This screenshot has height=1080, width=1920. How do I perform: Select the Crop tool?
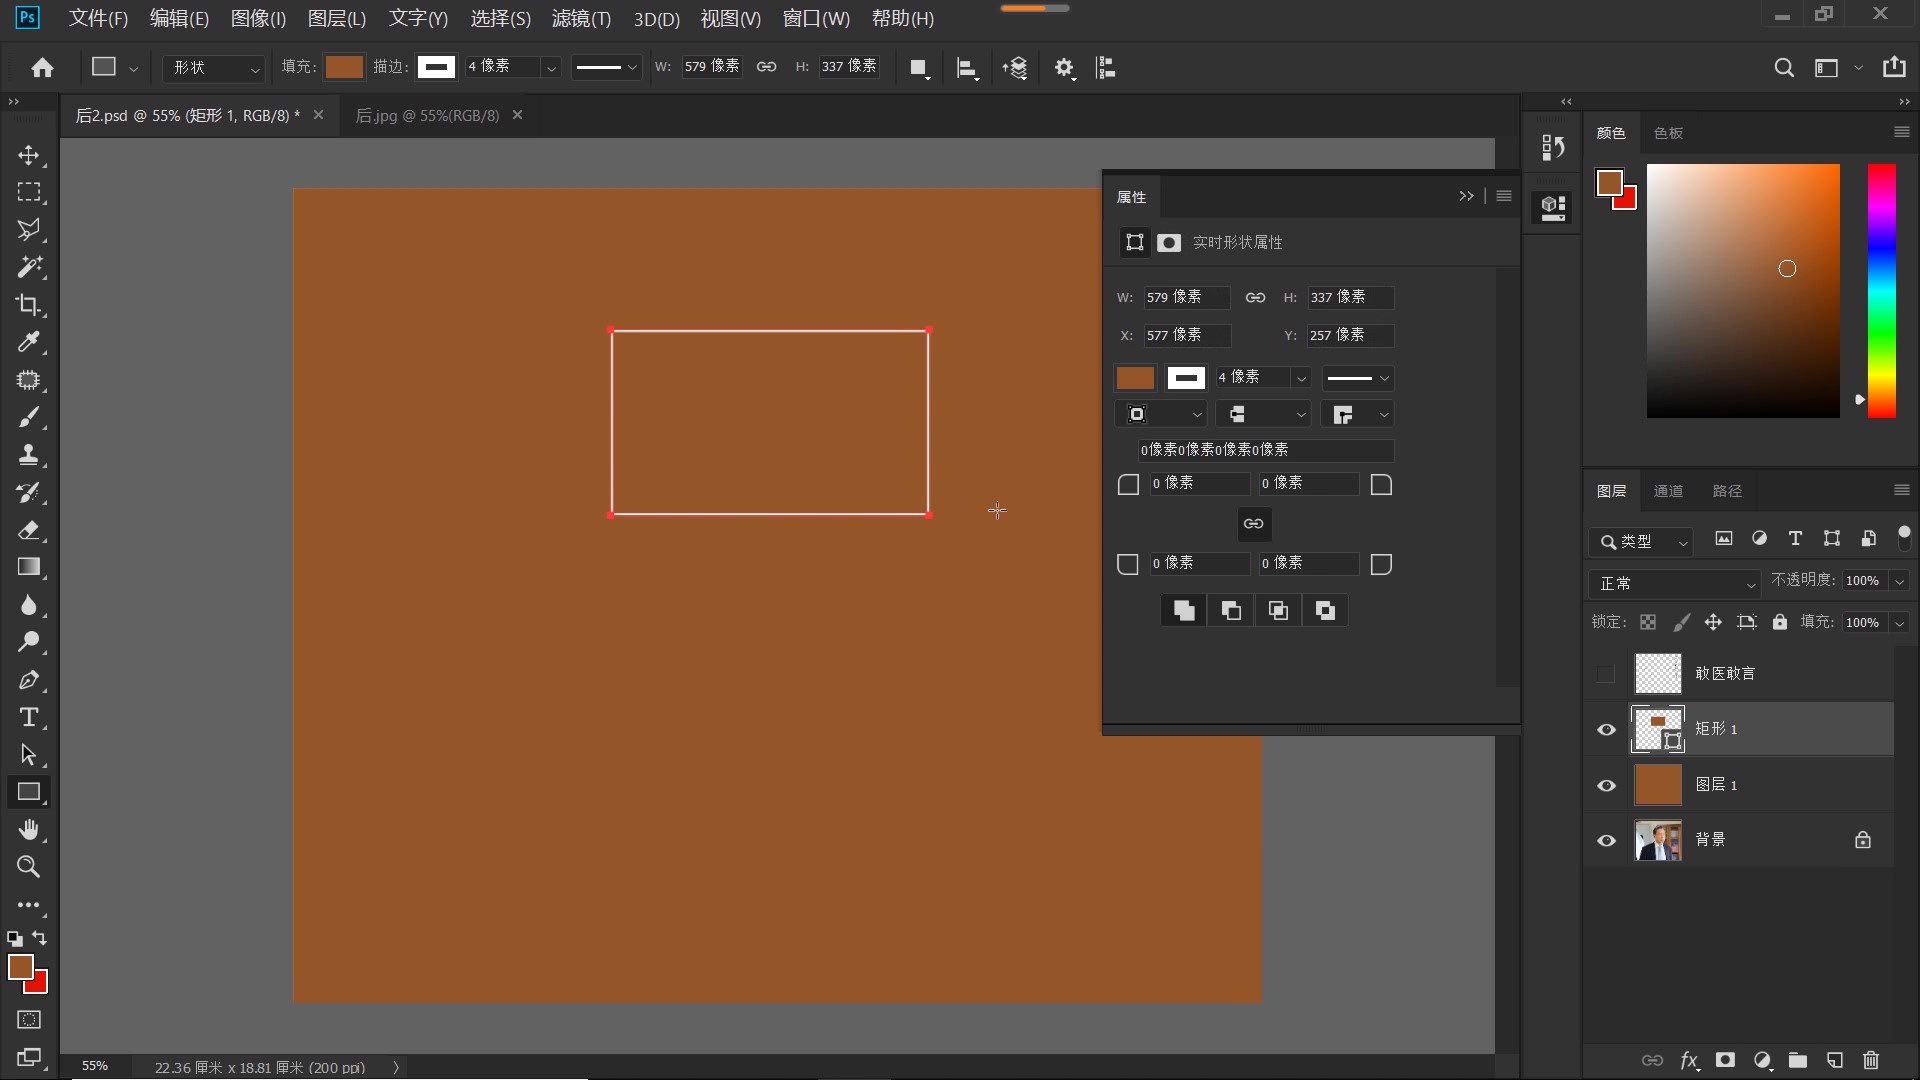point(28,305)
